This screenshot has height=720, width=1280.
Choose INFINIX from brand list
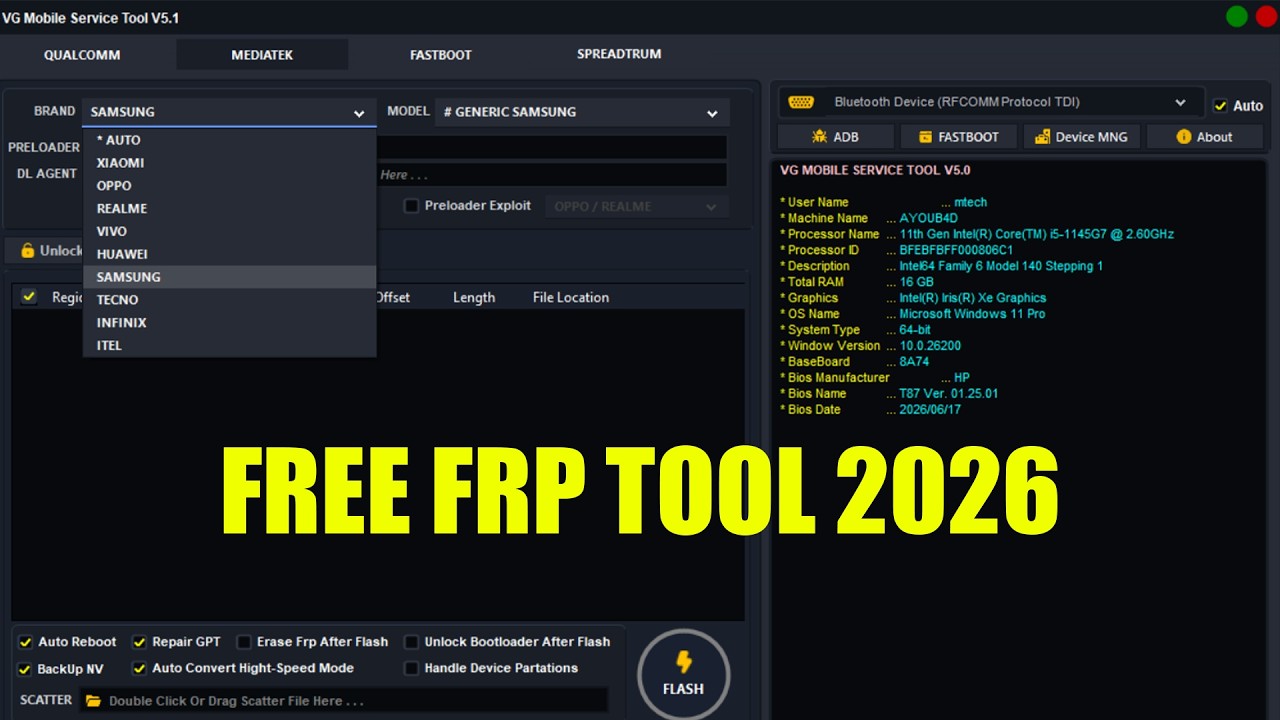pos(229,323)
